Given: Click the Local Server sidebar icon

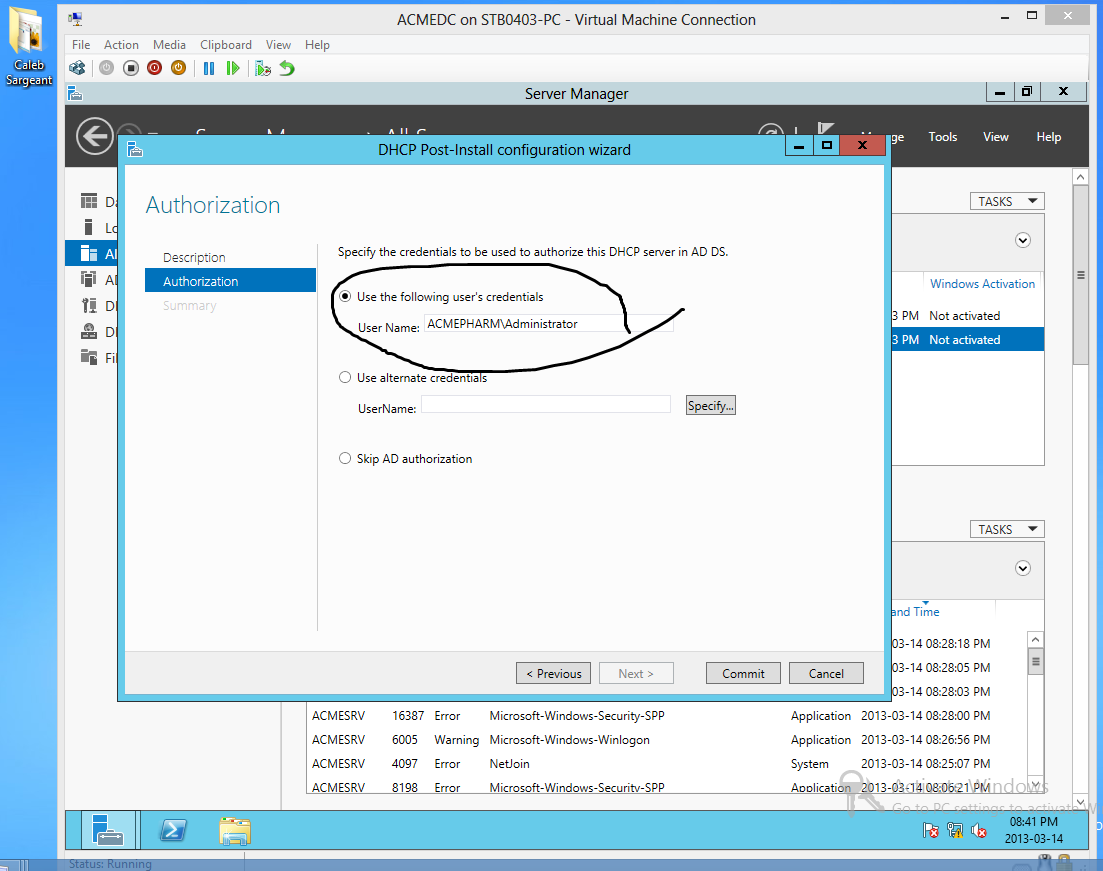Looking at the screenshot, I should [89, 227].
